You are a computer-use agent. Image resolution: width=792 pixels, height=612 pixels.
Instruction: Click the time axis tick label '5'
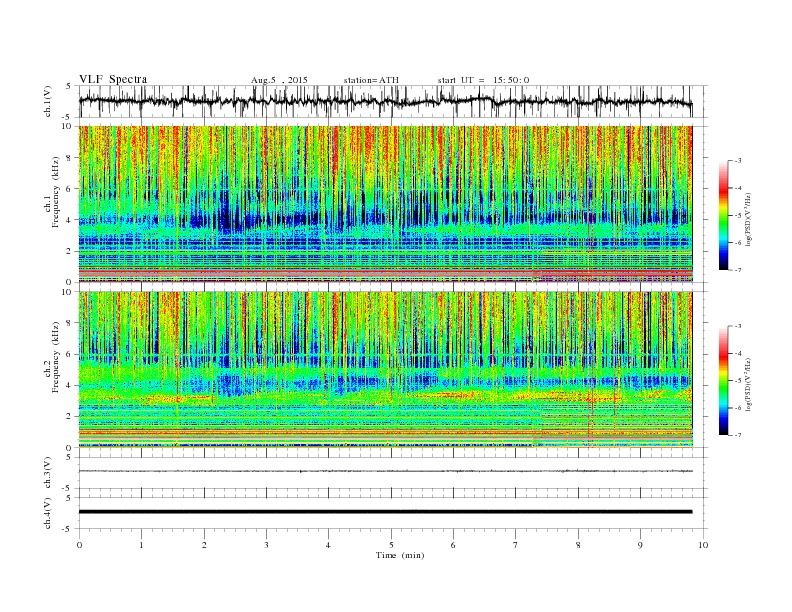point(391,545)
